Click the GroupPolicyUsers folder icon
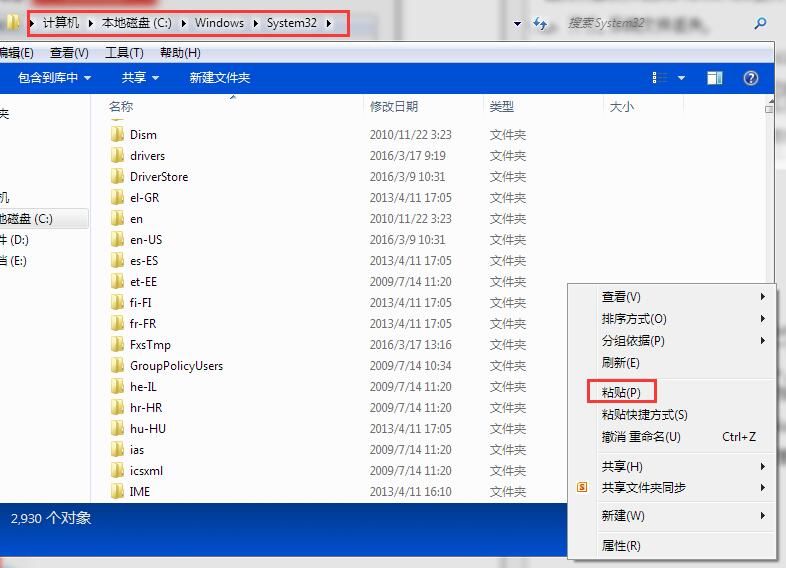This screenshot has width=786, height=568. click(x=117, y=366)
